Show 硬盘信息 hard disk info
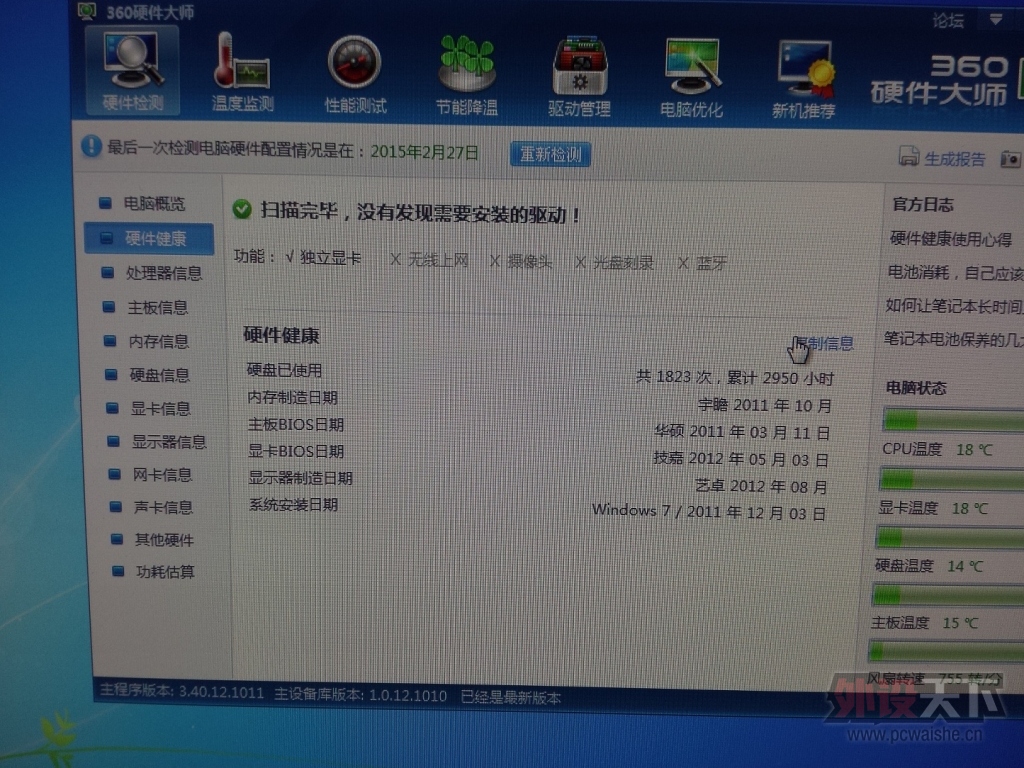Viewport: 1024px width, 768px height. 159,375
